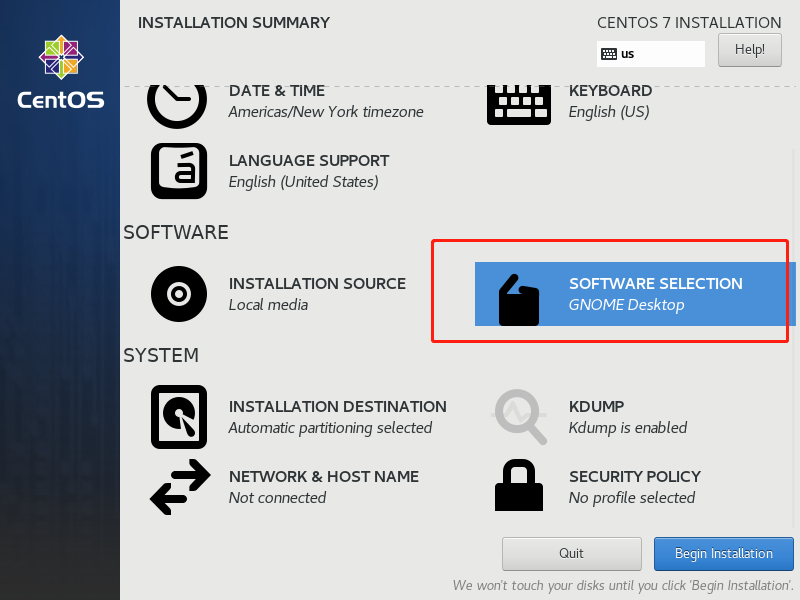
Task: Click 'Not connected' network status
Action: click(x=277, y=497)
